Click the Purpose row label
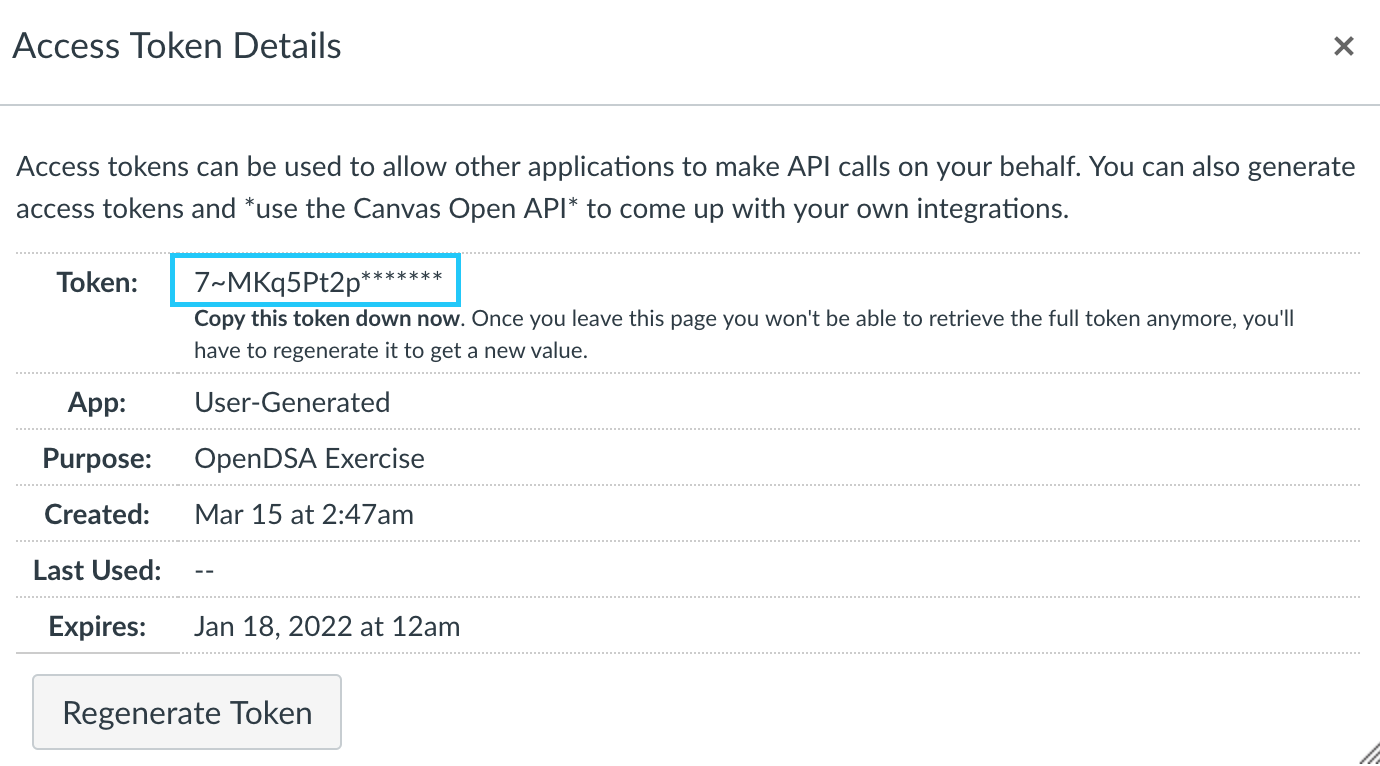 pyautogui.click(x=97, y=459)
